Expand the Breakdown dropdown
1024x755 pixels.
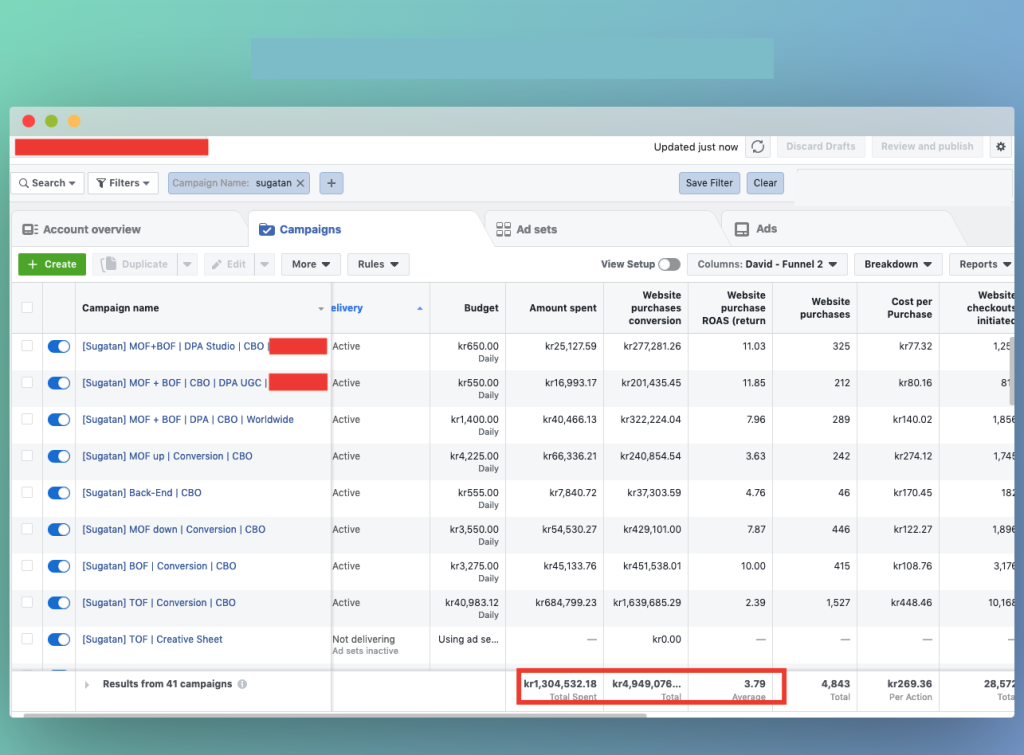click(x=897, y=265)
